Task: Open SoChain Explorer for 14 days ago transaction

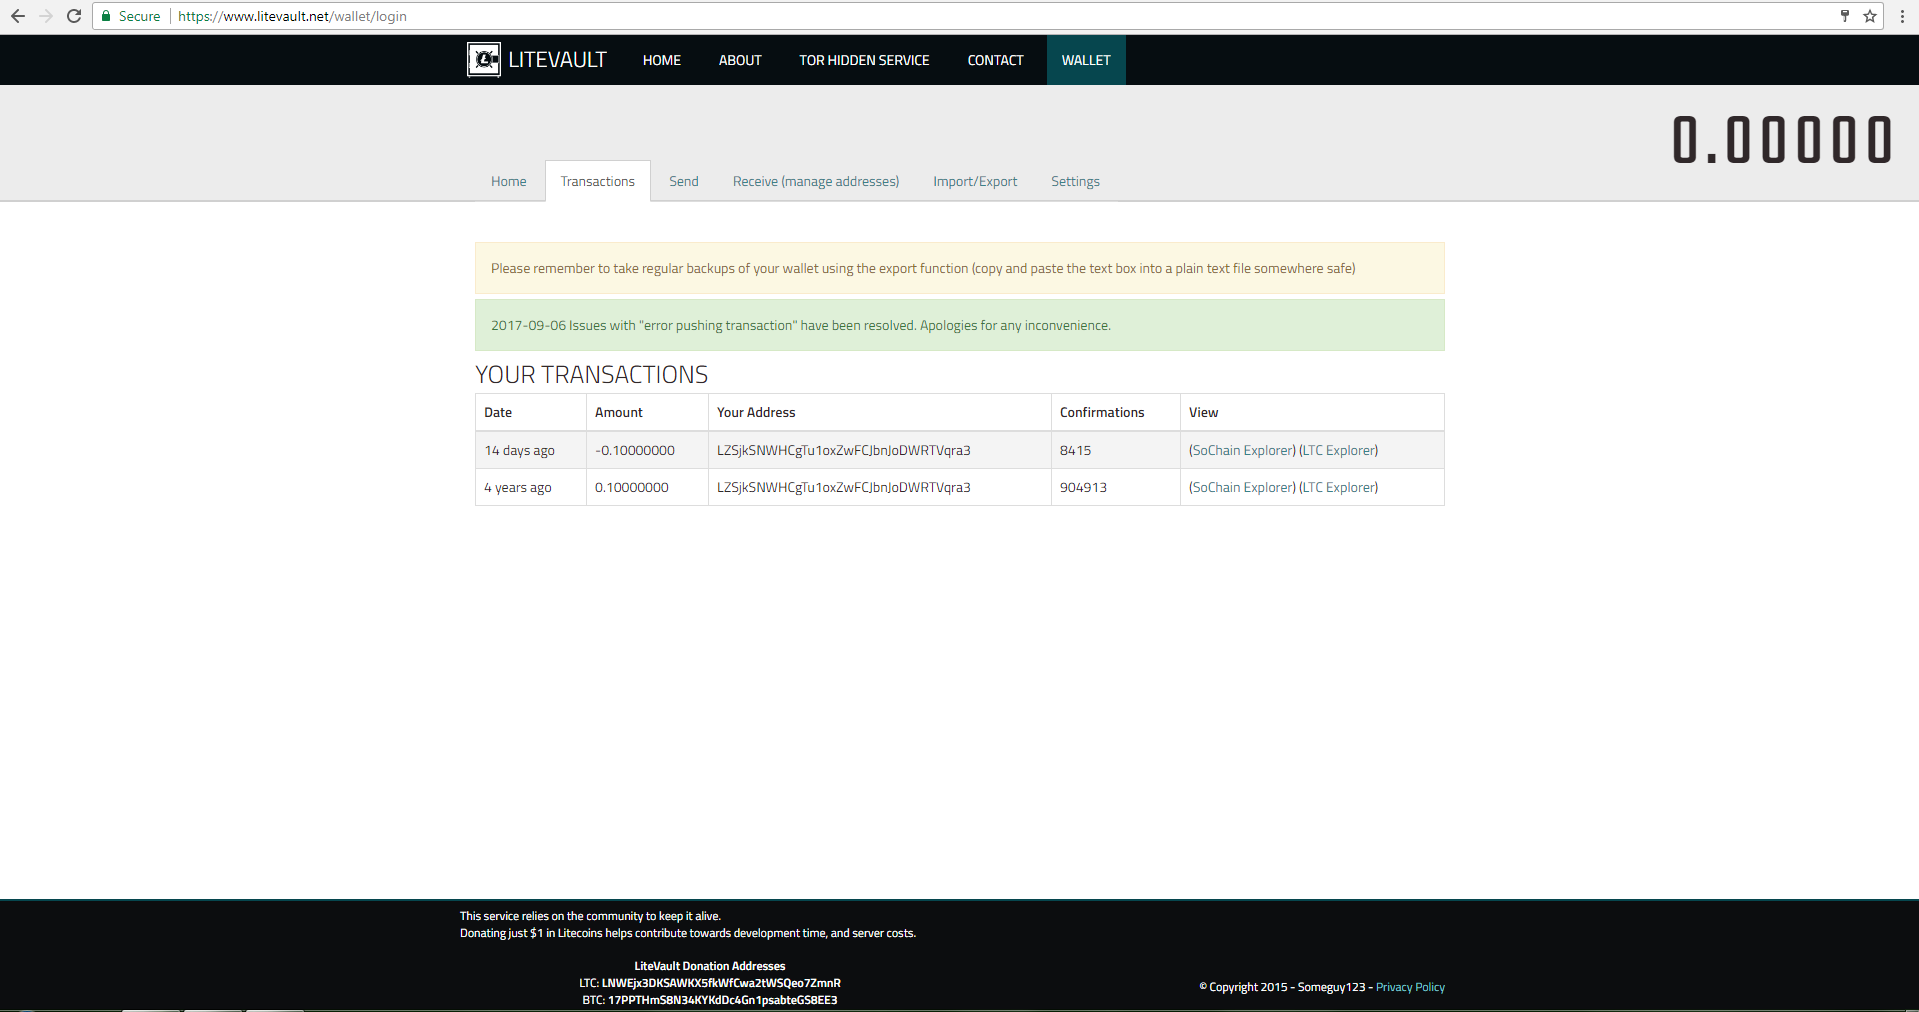Action: pyautogui.click(x=1242, y=451)
